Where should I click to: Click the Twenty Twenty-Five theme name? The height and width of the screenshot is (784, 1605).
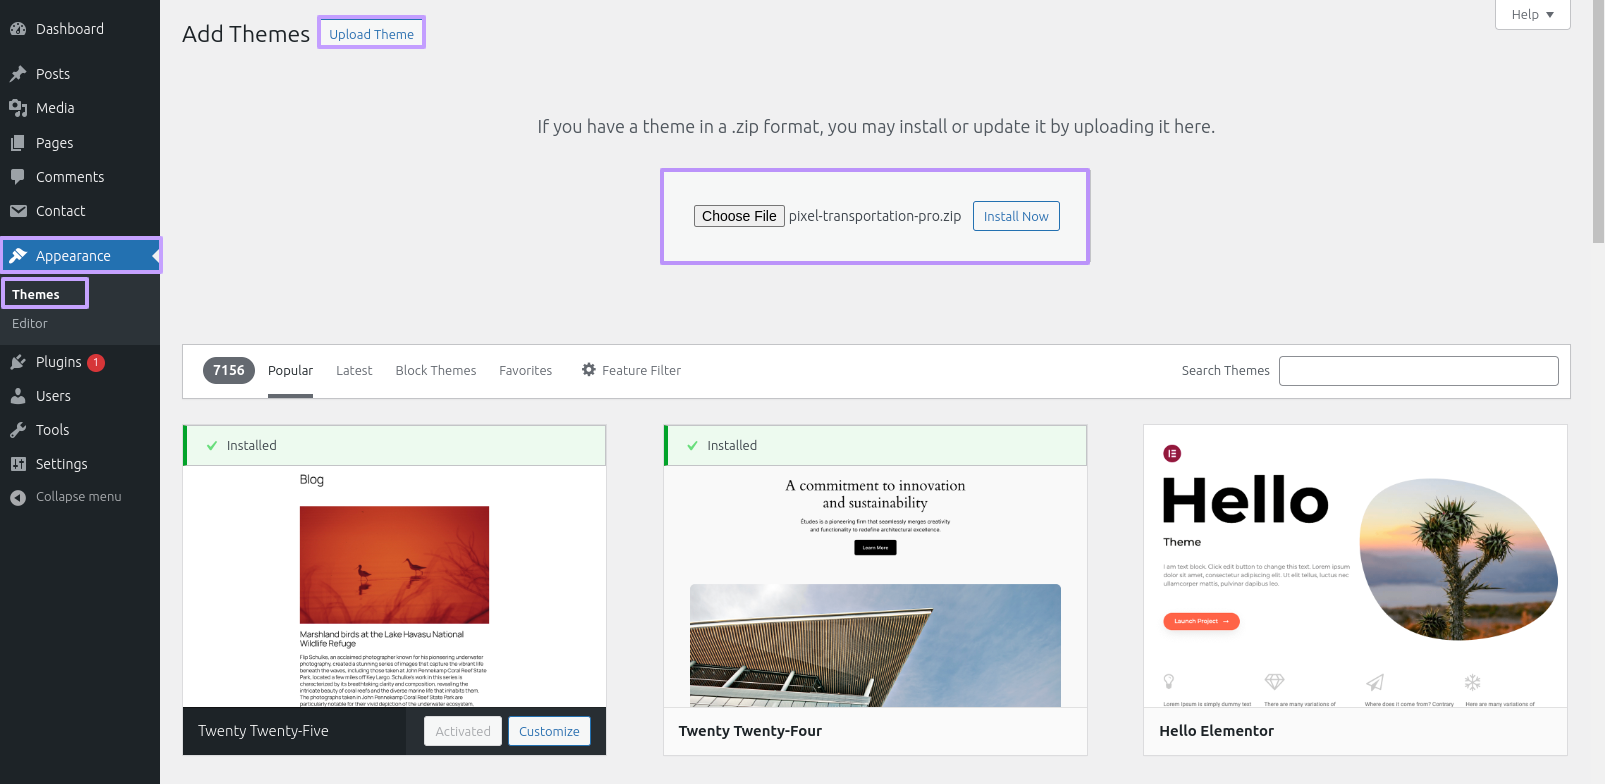click(263, 731)
